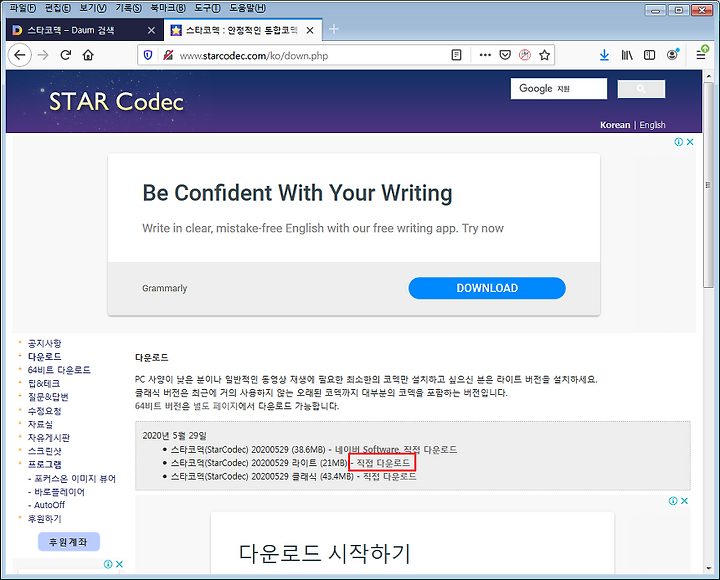Open 공지사항 in the sidebar
This screenshot has width=720, height=580.
[44, 343]
